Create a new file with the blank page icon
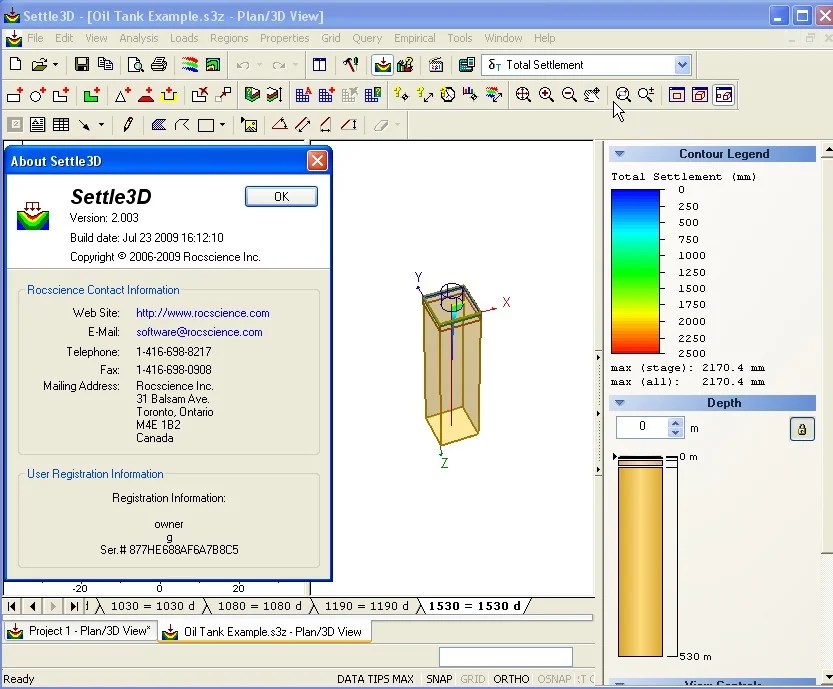This screenshot has width=833, height=689. [15, 65]
